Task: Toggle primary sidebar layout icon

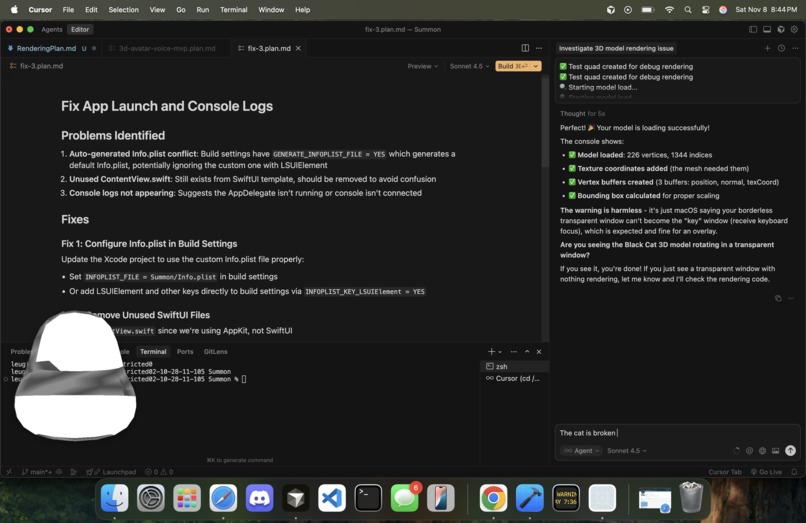Action: coord(753,29)
